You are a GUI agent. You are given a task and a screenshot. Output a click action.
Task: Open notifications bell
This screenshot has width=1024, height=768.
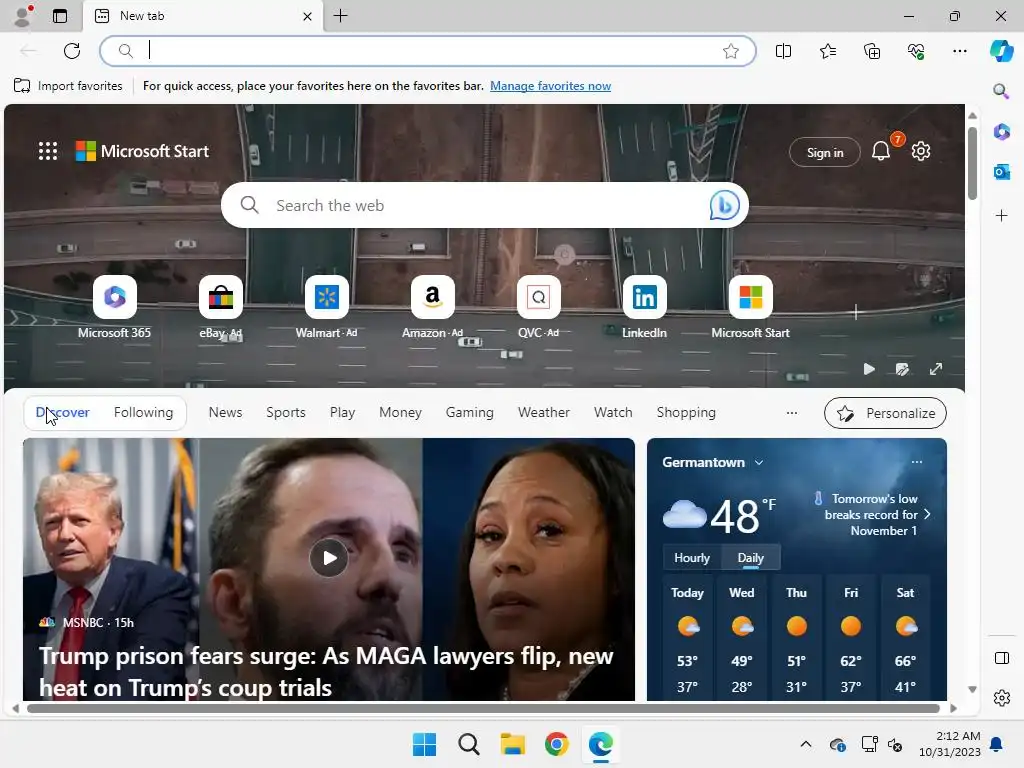[881, 152]
